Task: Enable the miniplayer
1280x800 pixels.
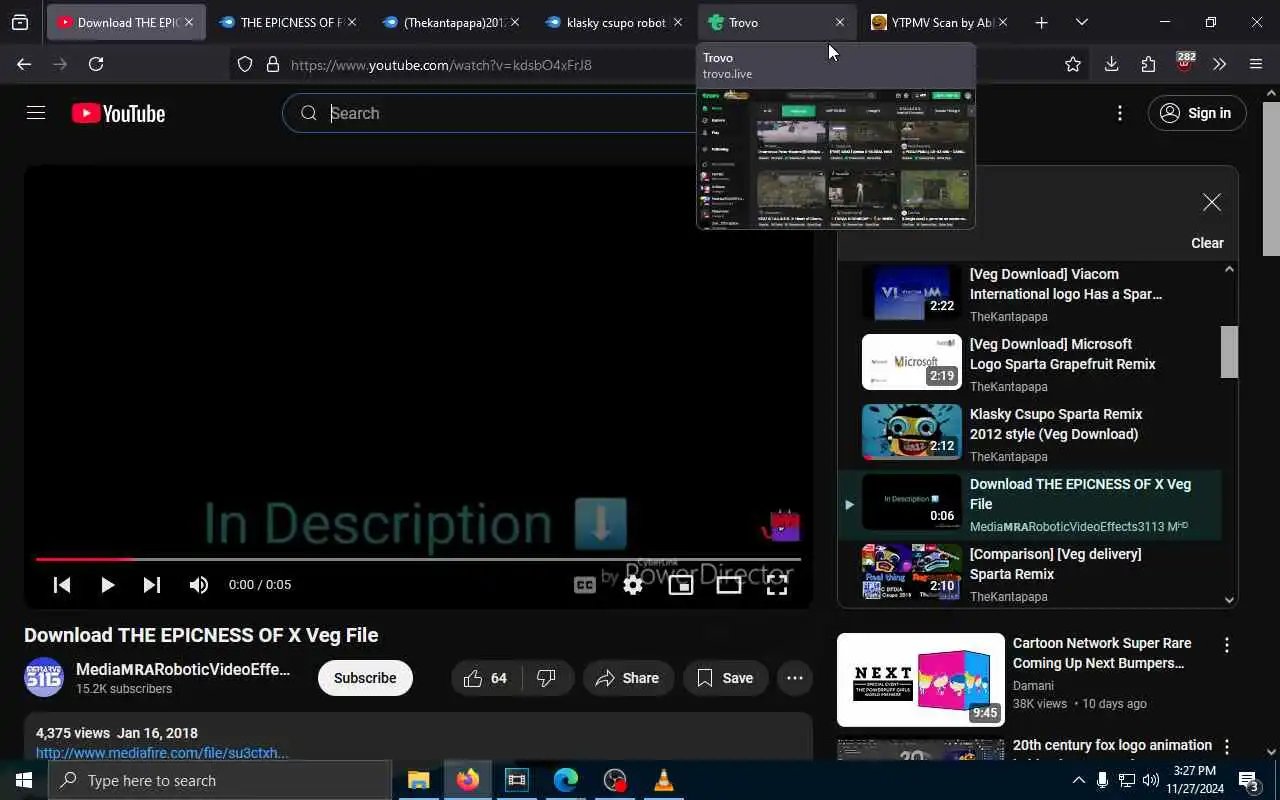Action: tap(681, 585)
